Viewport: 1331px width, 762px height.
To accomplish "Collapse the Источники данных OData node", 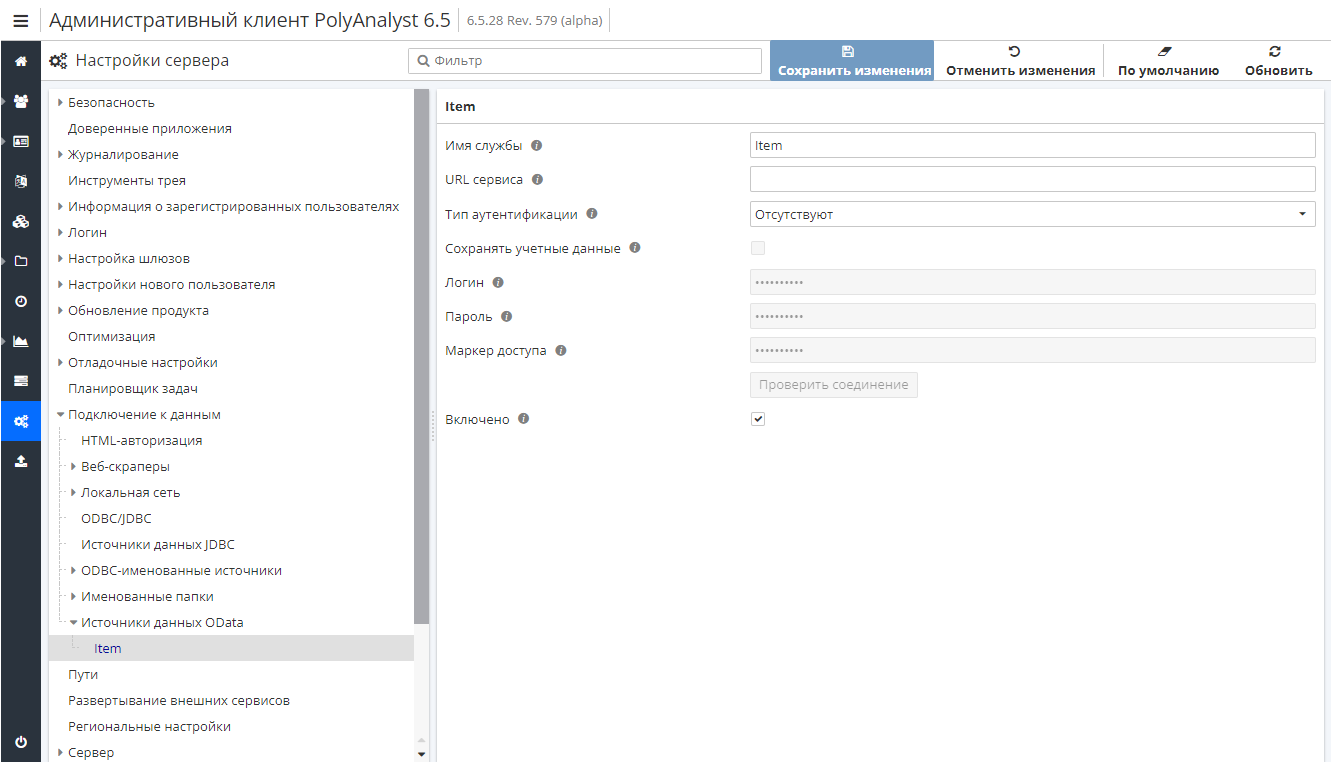I will [x=73, y=622].
